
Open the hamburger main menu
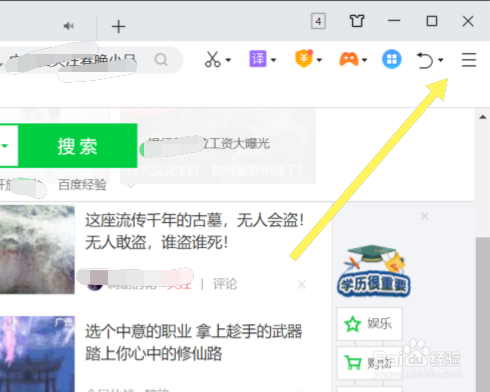pos(469,60)
